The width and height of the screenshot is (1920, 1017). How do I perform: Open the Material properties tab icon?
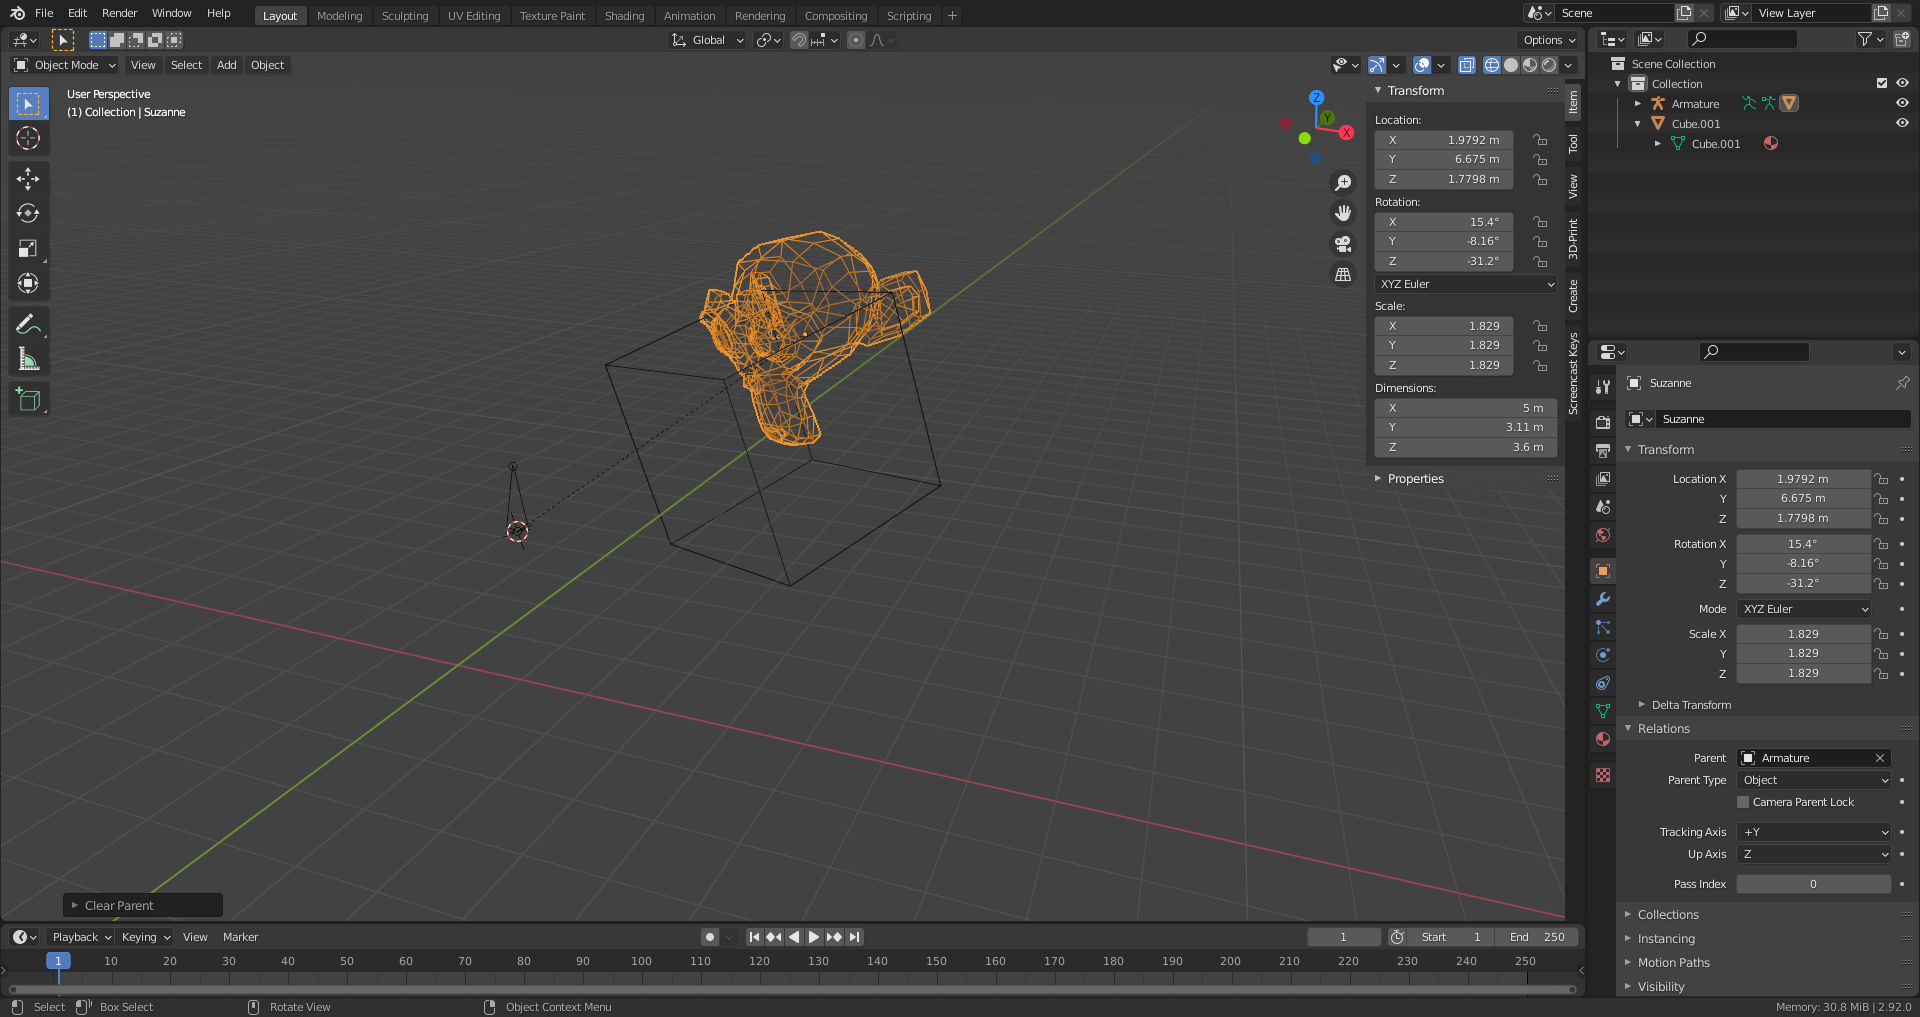click(1603, 739)
